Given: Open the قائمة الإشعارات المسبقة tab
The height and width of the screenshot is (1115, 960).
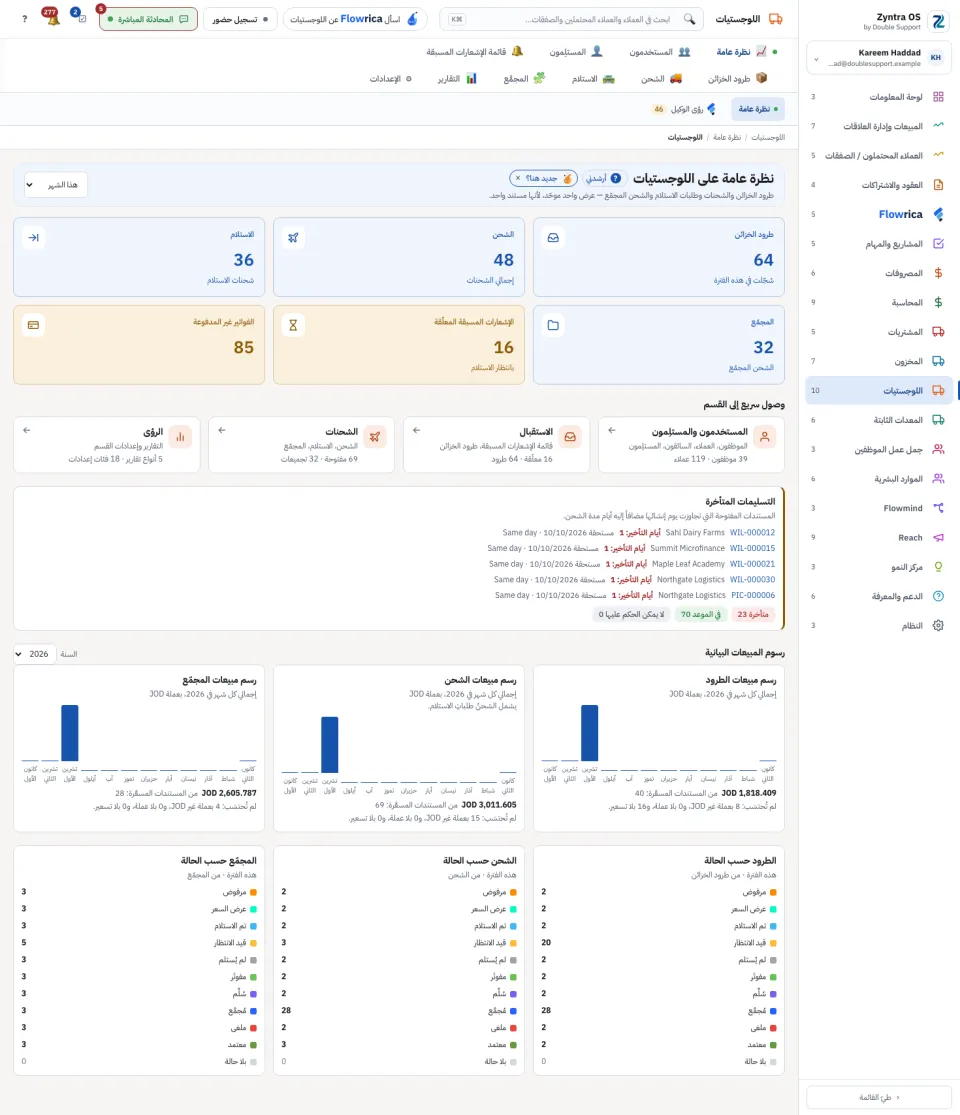Looking at the screenshot, I should [x=475, y=52].
